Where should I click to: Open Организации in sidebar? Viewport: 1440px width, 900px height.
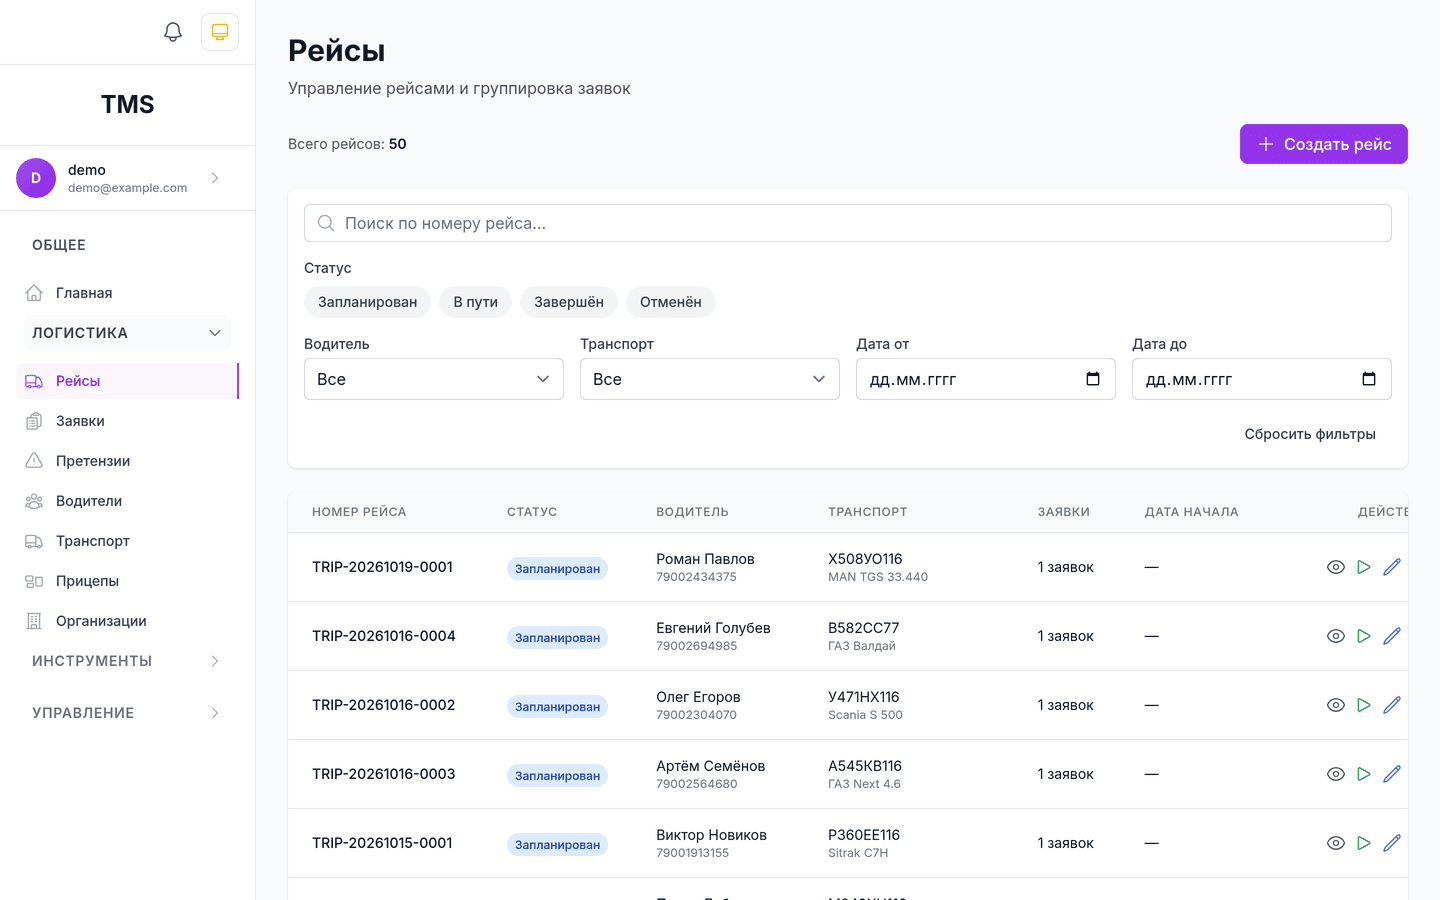[127, 621]
